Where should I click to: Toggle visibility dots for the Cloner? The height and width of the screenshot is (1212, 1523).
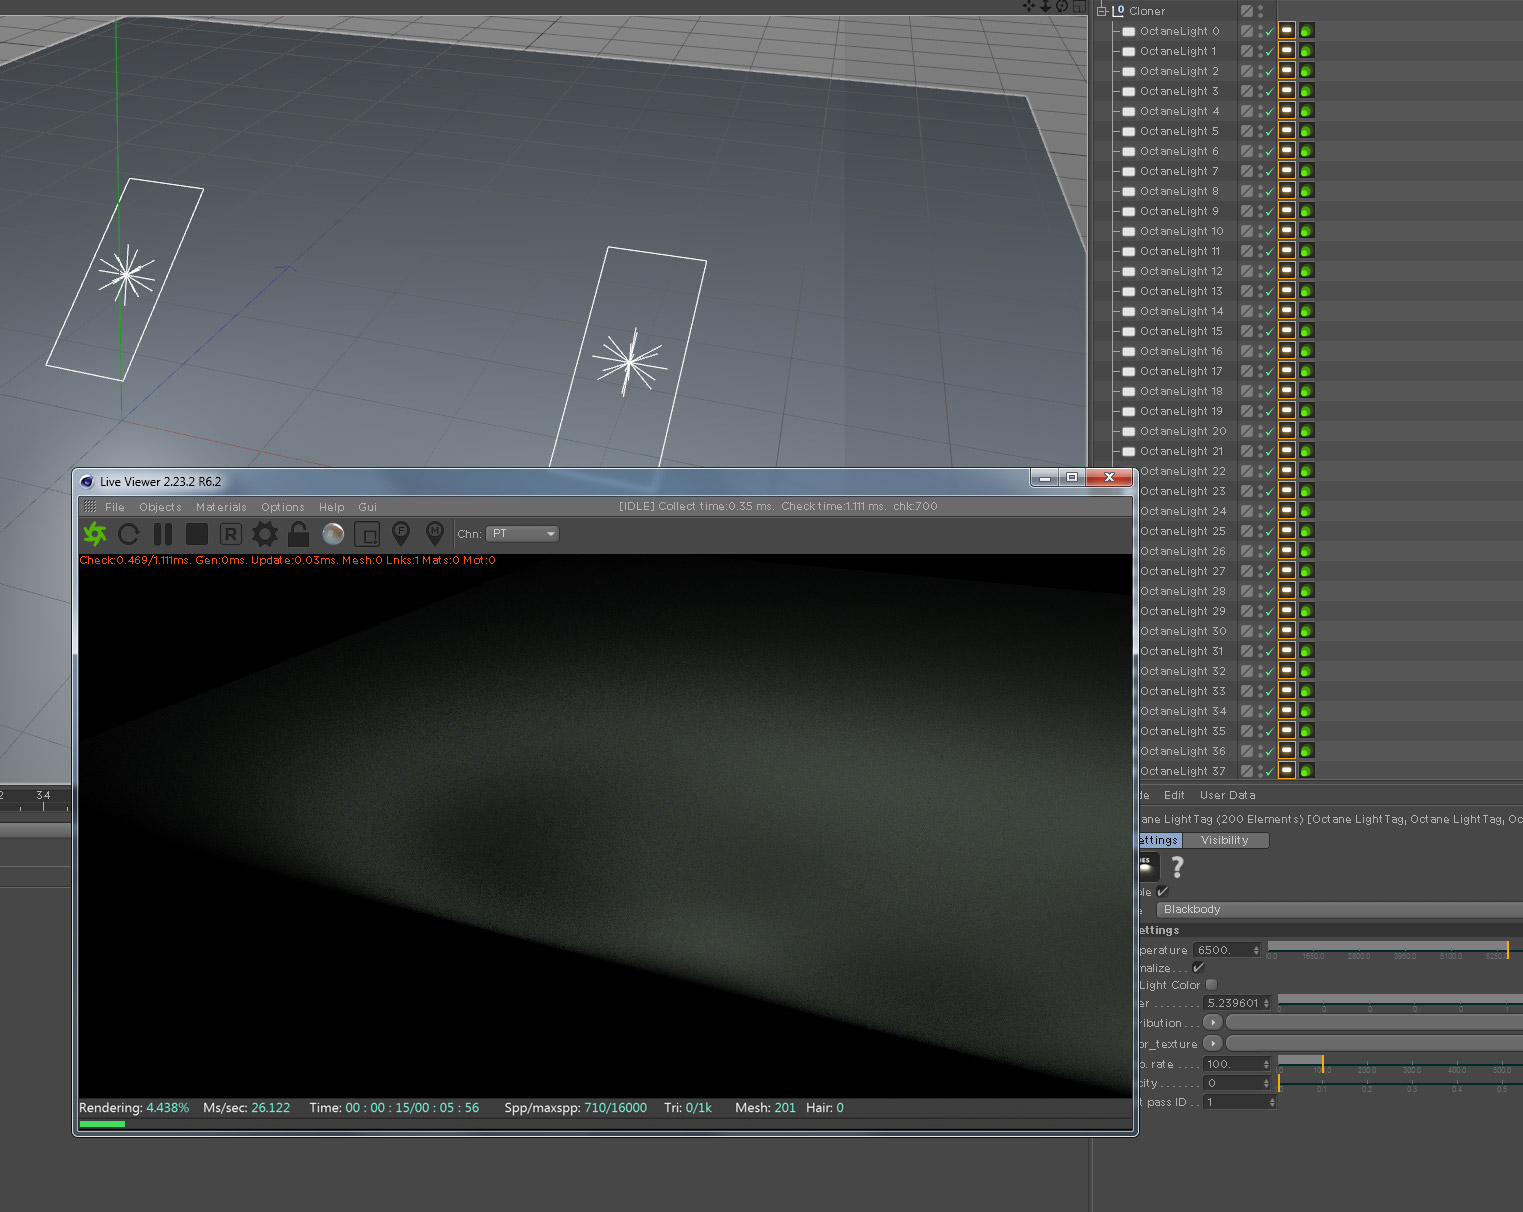pos(1260,11)
